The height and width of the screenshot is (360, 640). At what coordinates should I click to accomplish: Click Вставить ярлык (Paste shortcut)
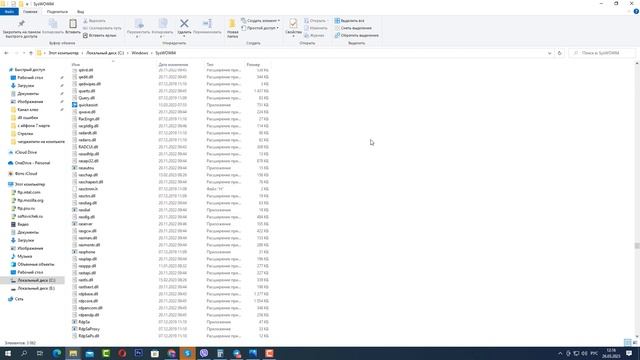[100, 36]
